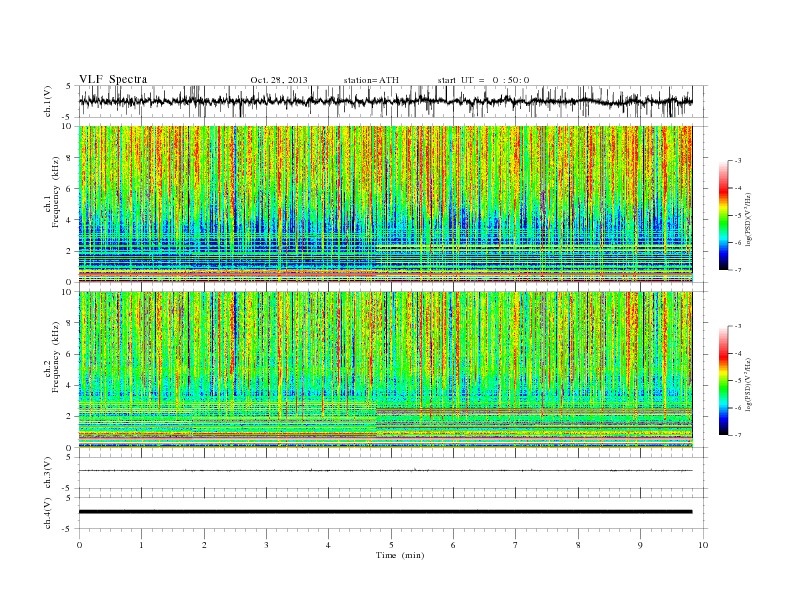The height and width of the screenshot is (612, 792).
Task: Click the '1' minute tick on the time axis
Action: (x=141, y=545)
